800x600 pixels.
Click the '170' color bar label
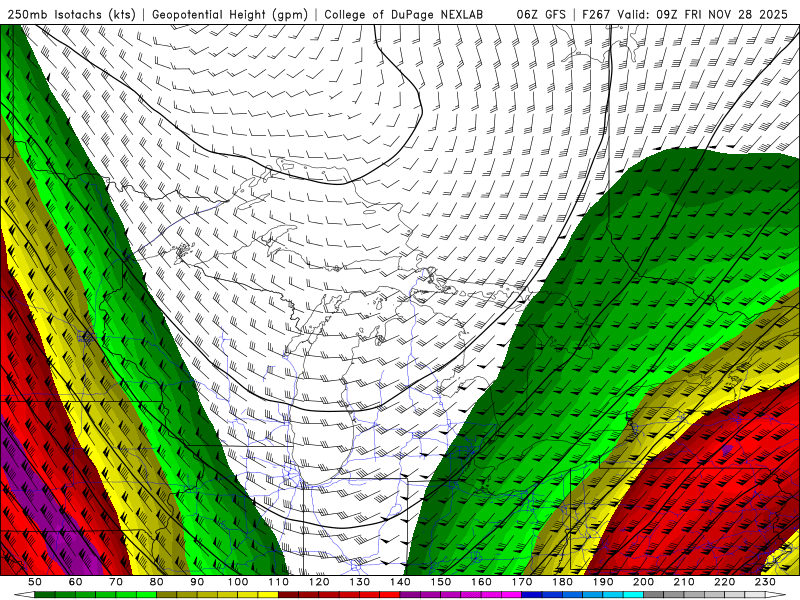coord(522,582)
